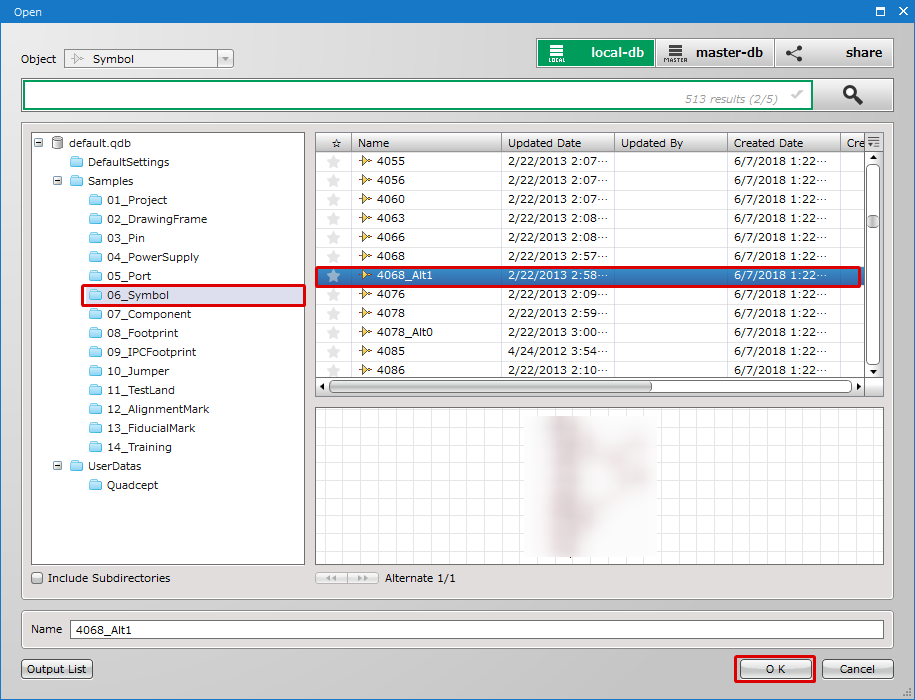Toggle the favorite star for 4076
915x700 pixels.
(x=334, y=294)
